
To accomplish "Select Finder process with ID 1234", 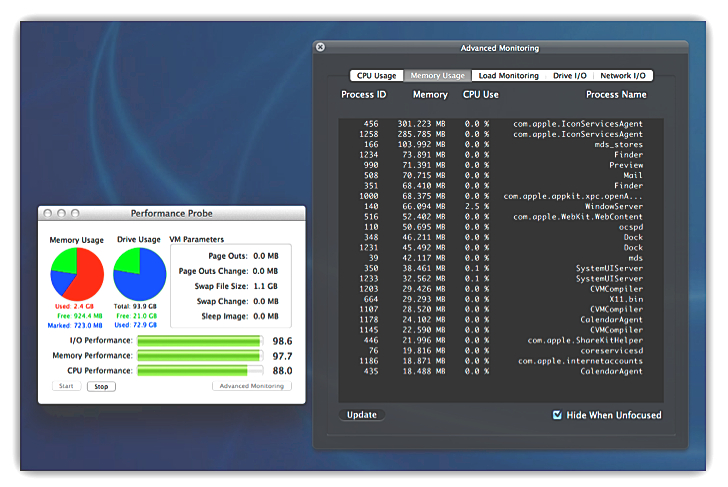I will 501,155.
